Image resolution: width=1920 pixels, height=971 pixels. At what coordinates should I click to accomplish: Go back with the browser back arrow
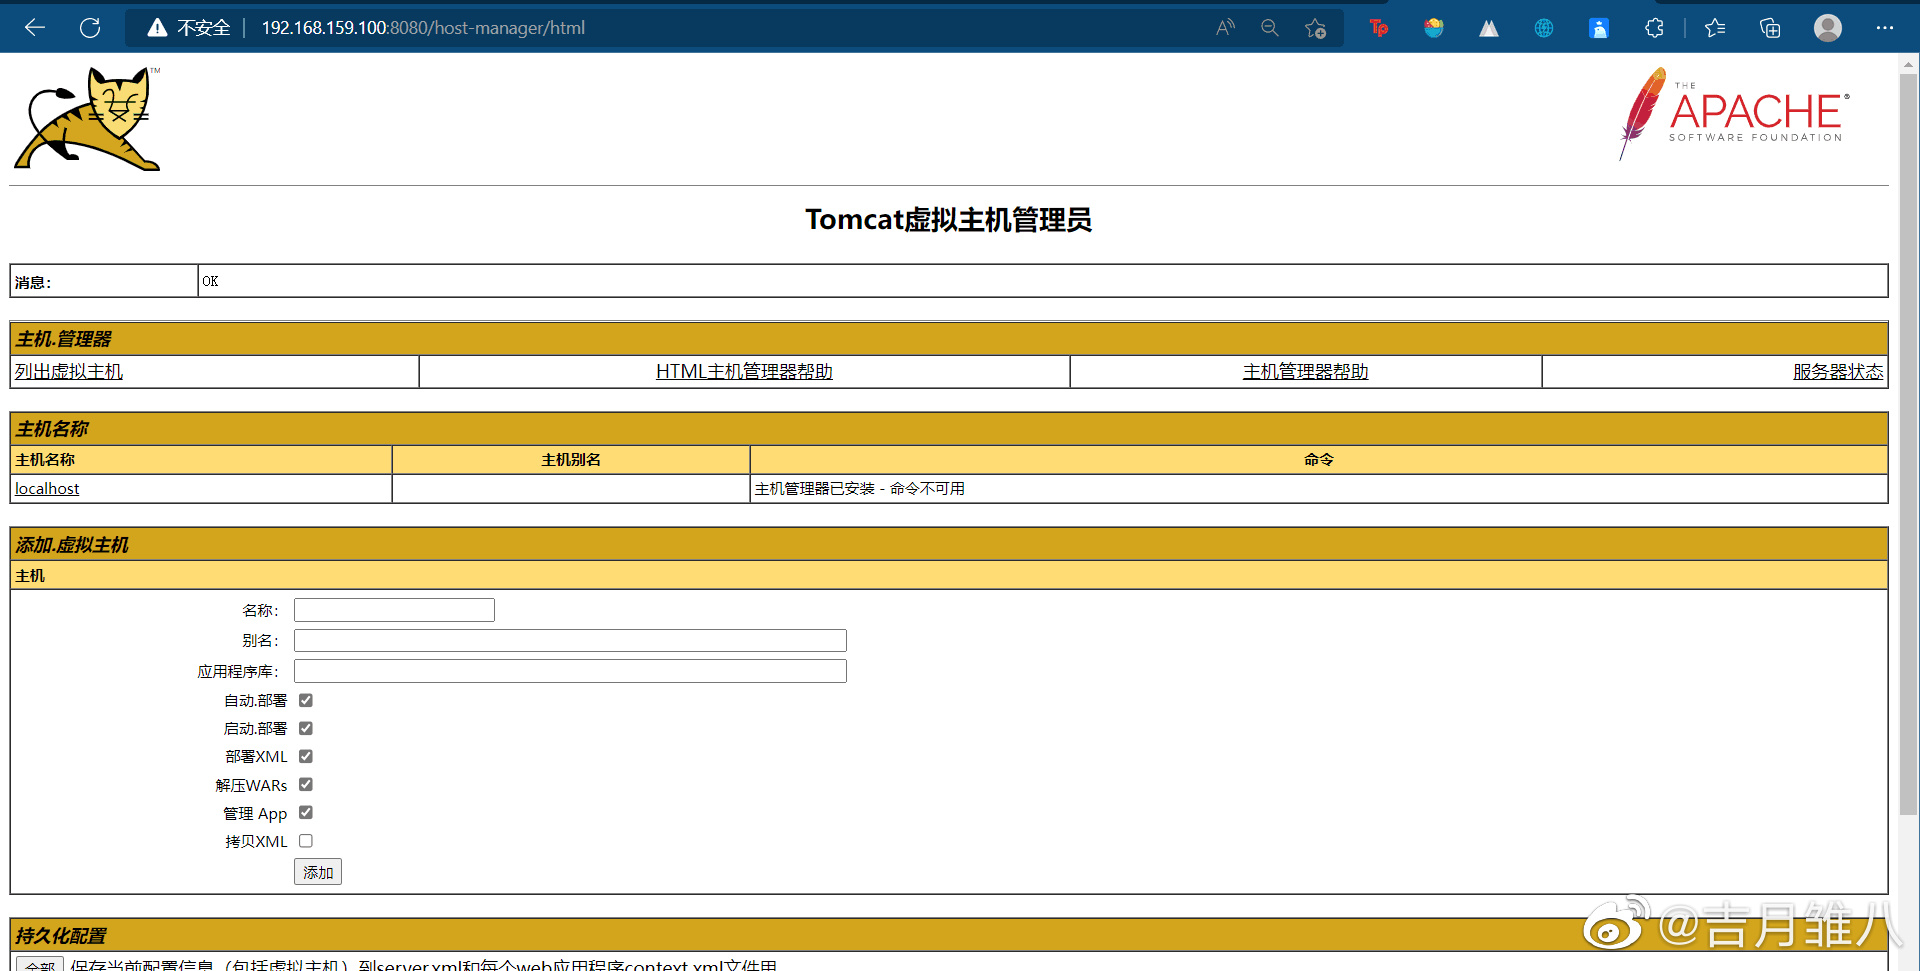tap(35, 28)
